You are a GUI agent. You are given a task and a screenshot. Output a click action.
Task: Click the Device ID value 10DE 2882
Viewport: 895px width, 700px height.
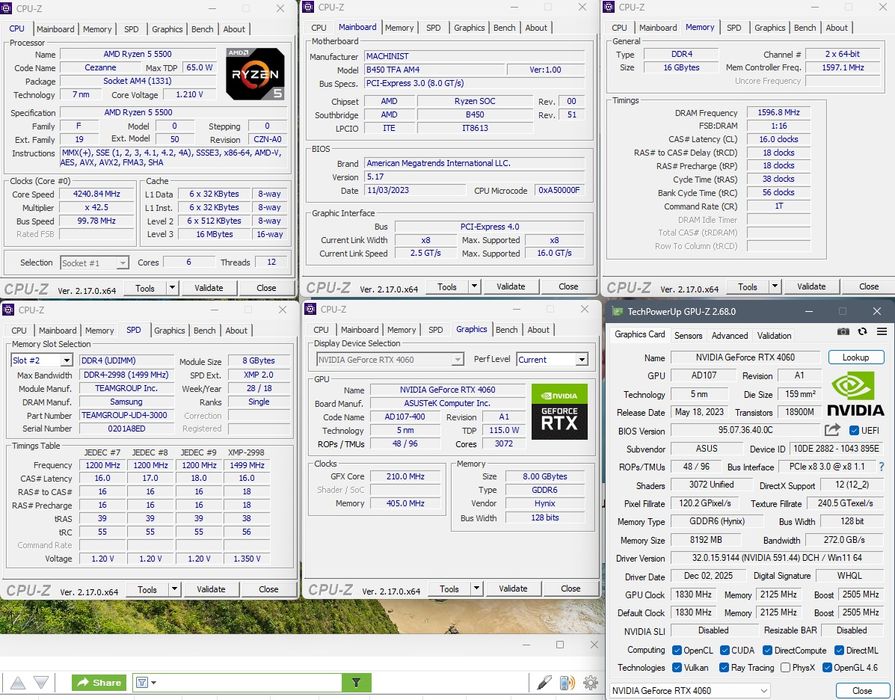836,448
